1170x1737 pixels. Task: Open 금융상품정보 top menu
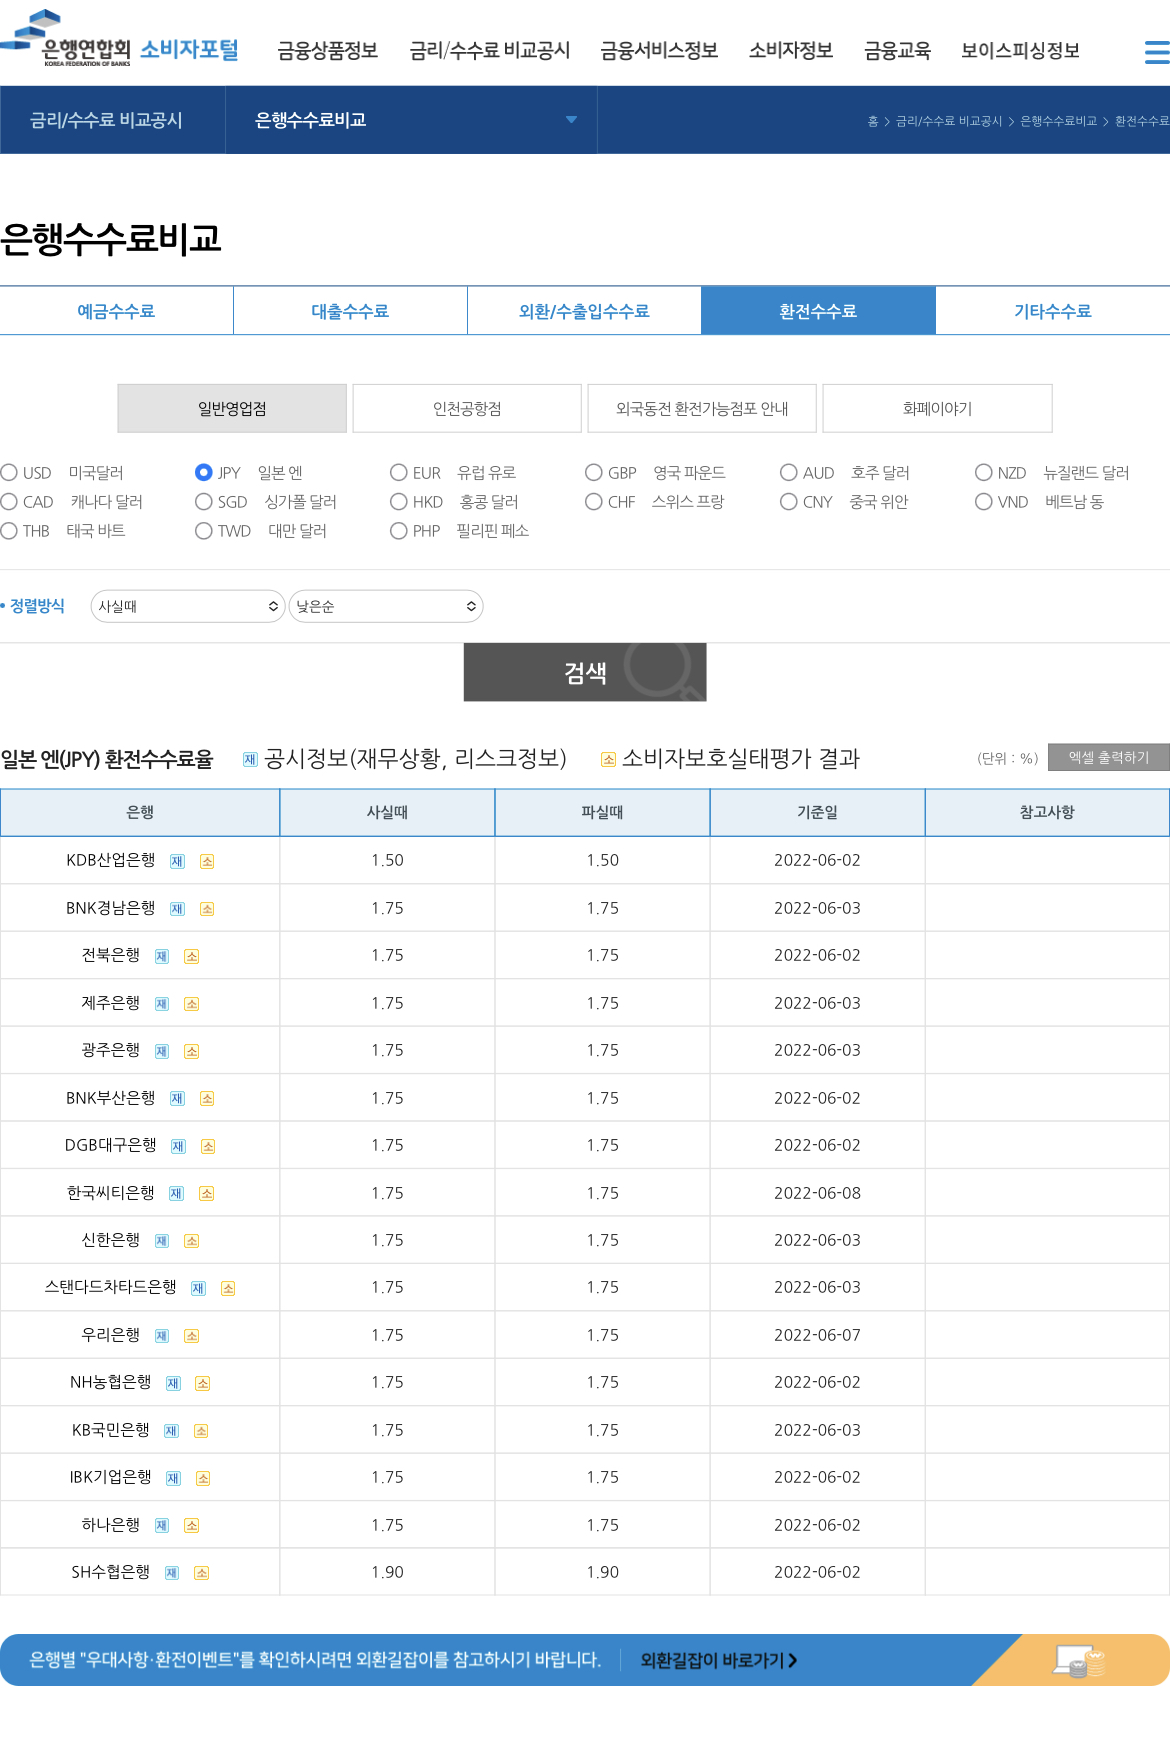pos(328,51)
